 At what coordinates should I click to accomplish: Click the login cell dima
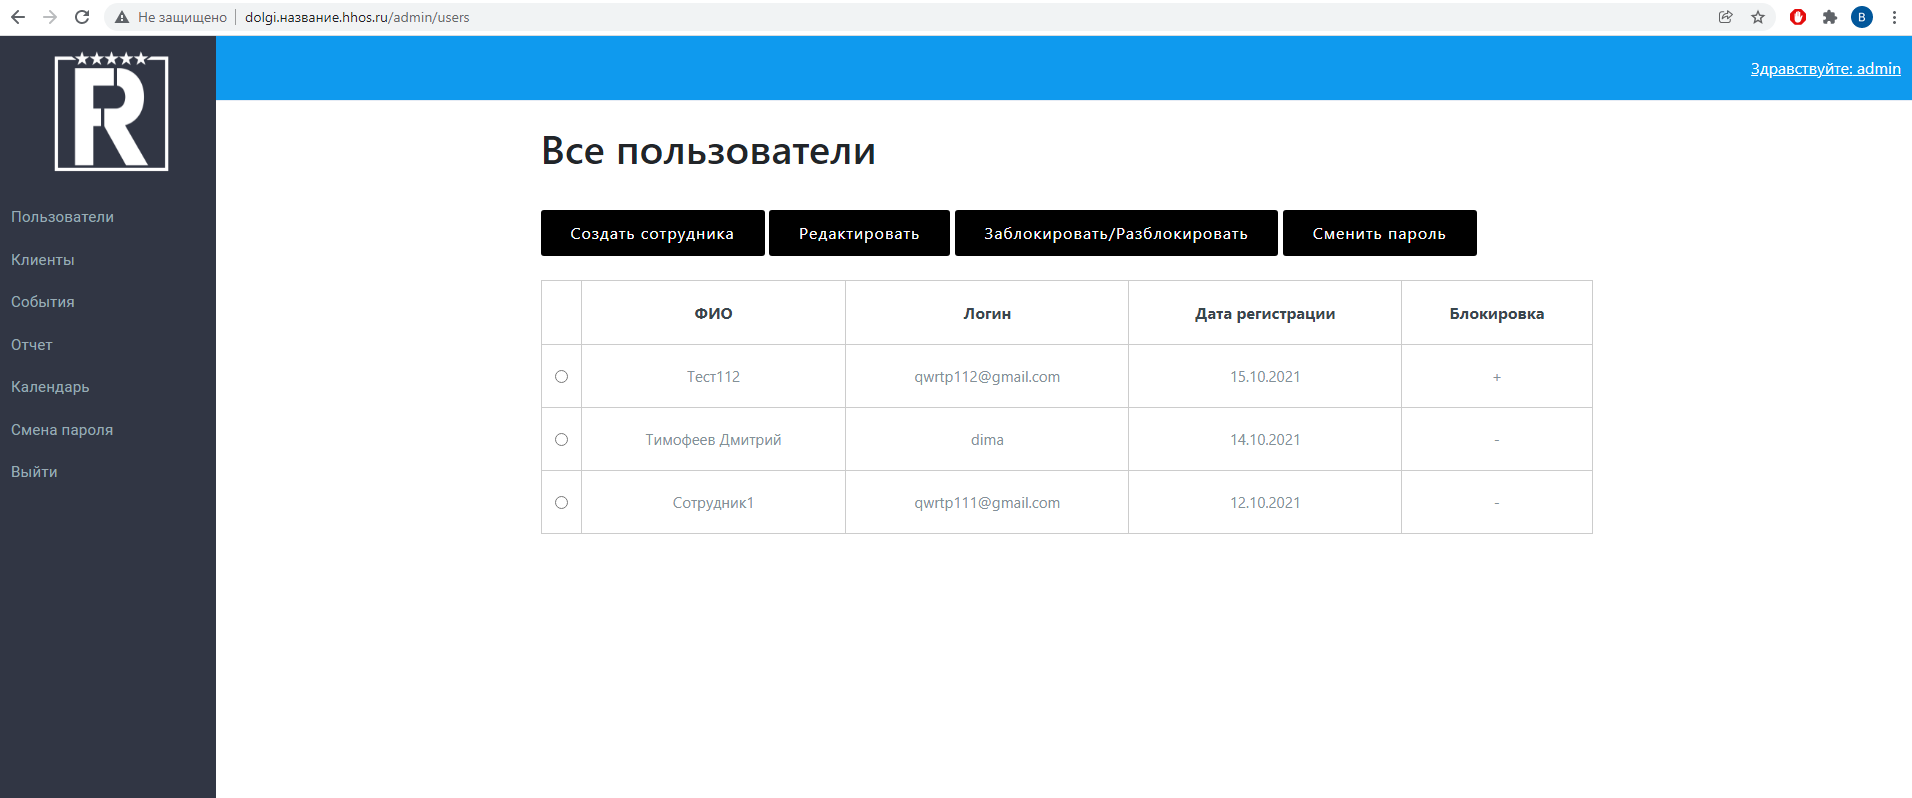click(987, 440)
